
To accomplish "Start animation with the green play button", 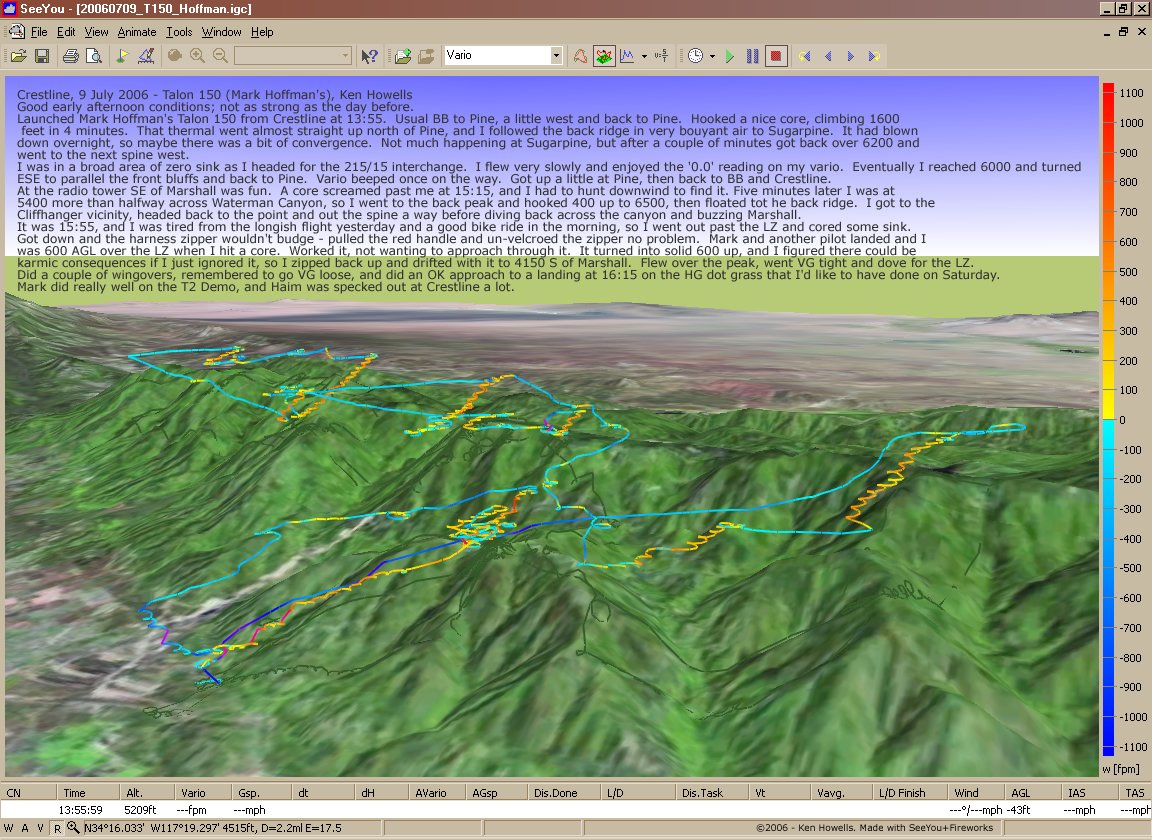I will pyautogui.click(x=730, y=56).
